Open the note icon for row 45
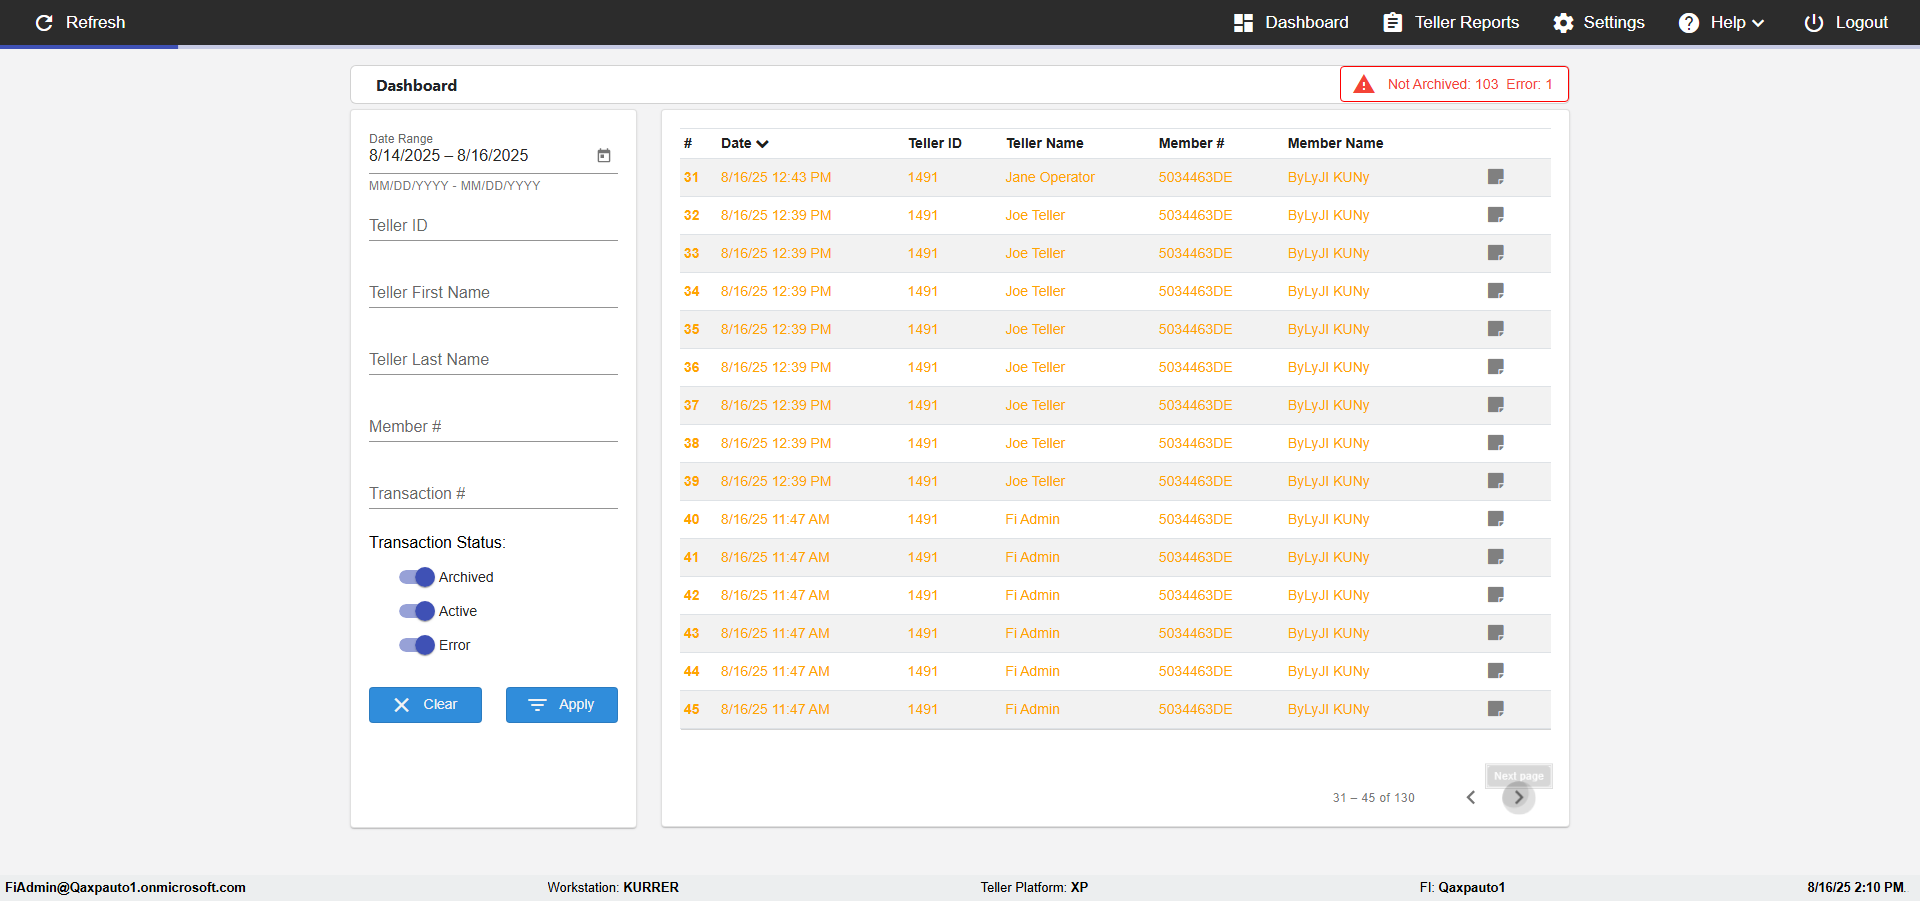1920x901 pixels. click(1496, 709)
